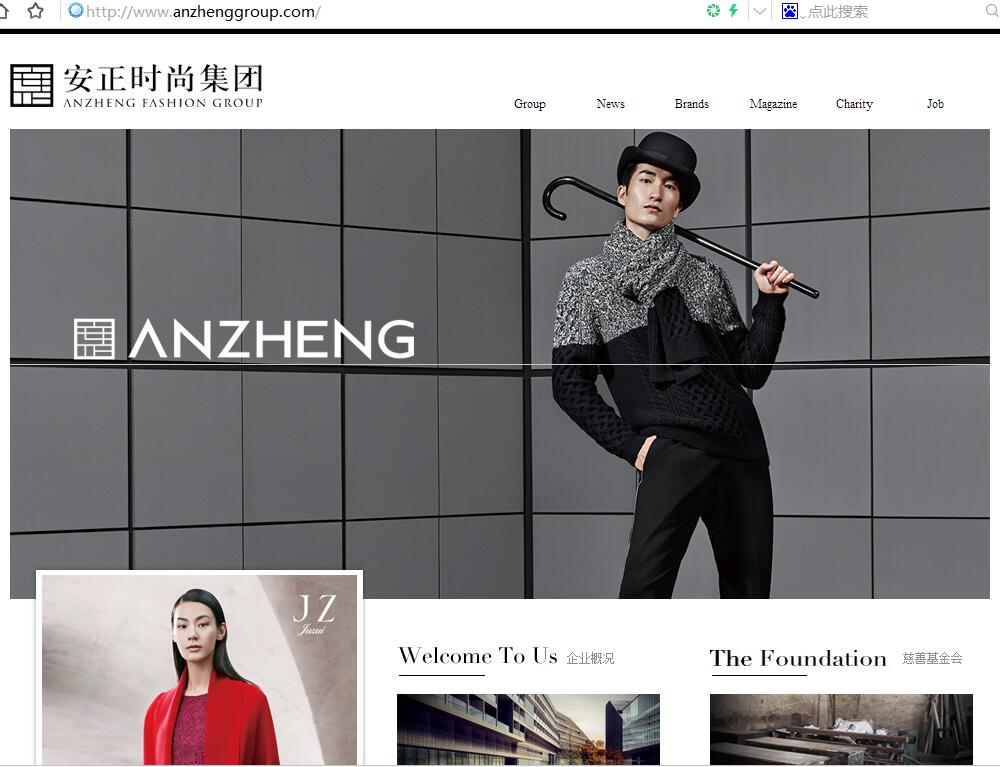The width and height of the screenshot is (1000, 767).
Task: Click the green refresh swirl icon
Action: (x=714, y=11)
